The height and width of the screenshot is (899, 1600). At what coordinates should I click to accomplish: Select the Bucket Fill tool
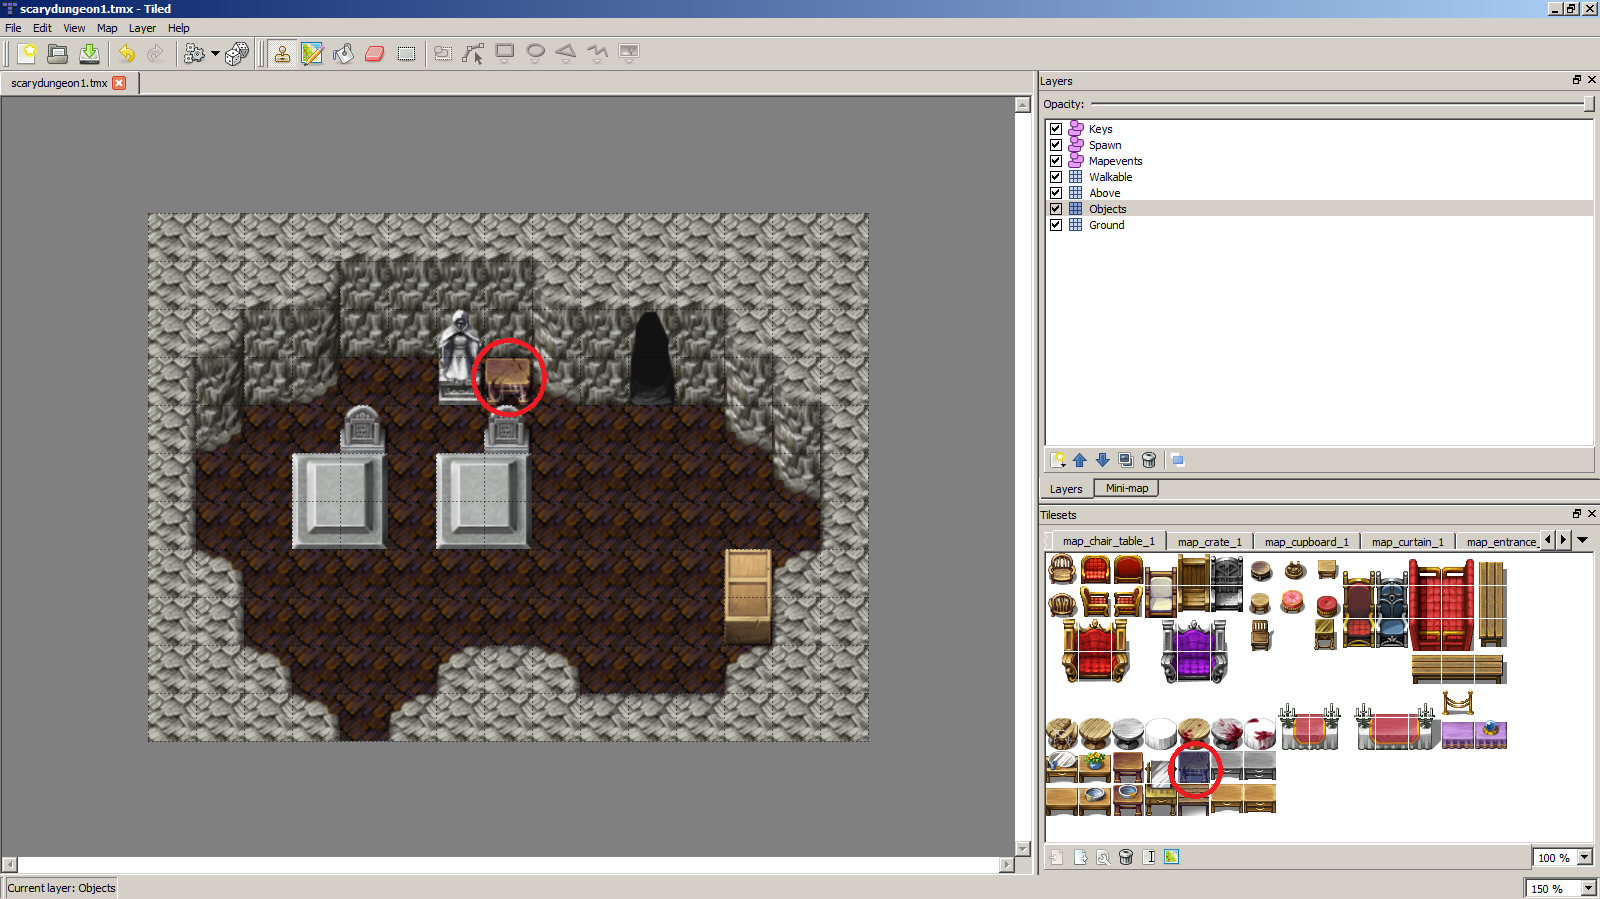344,53
